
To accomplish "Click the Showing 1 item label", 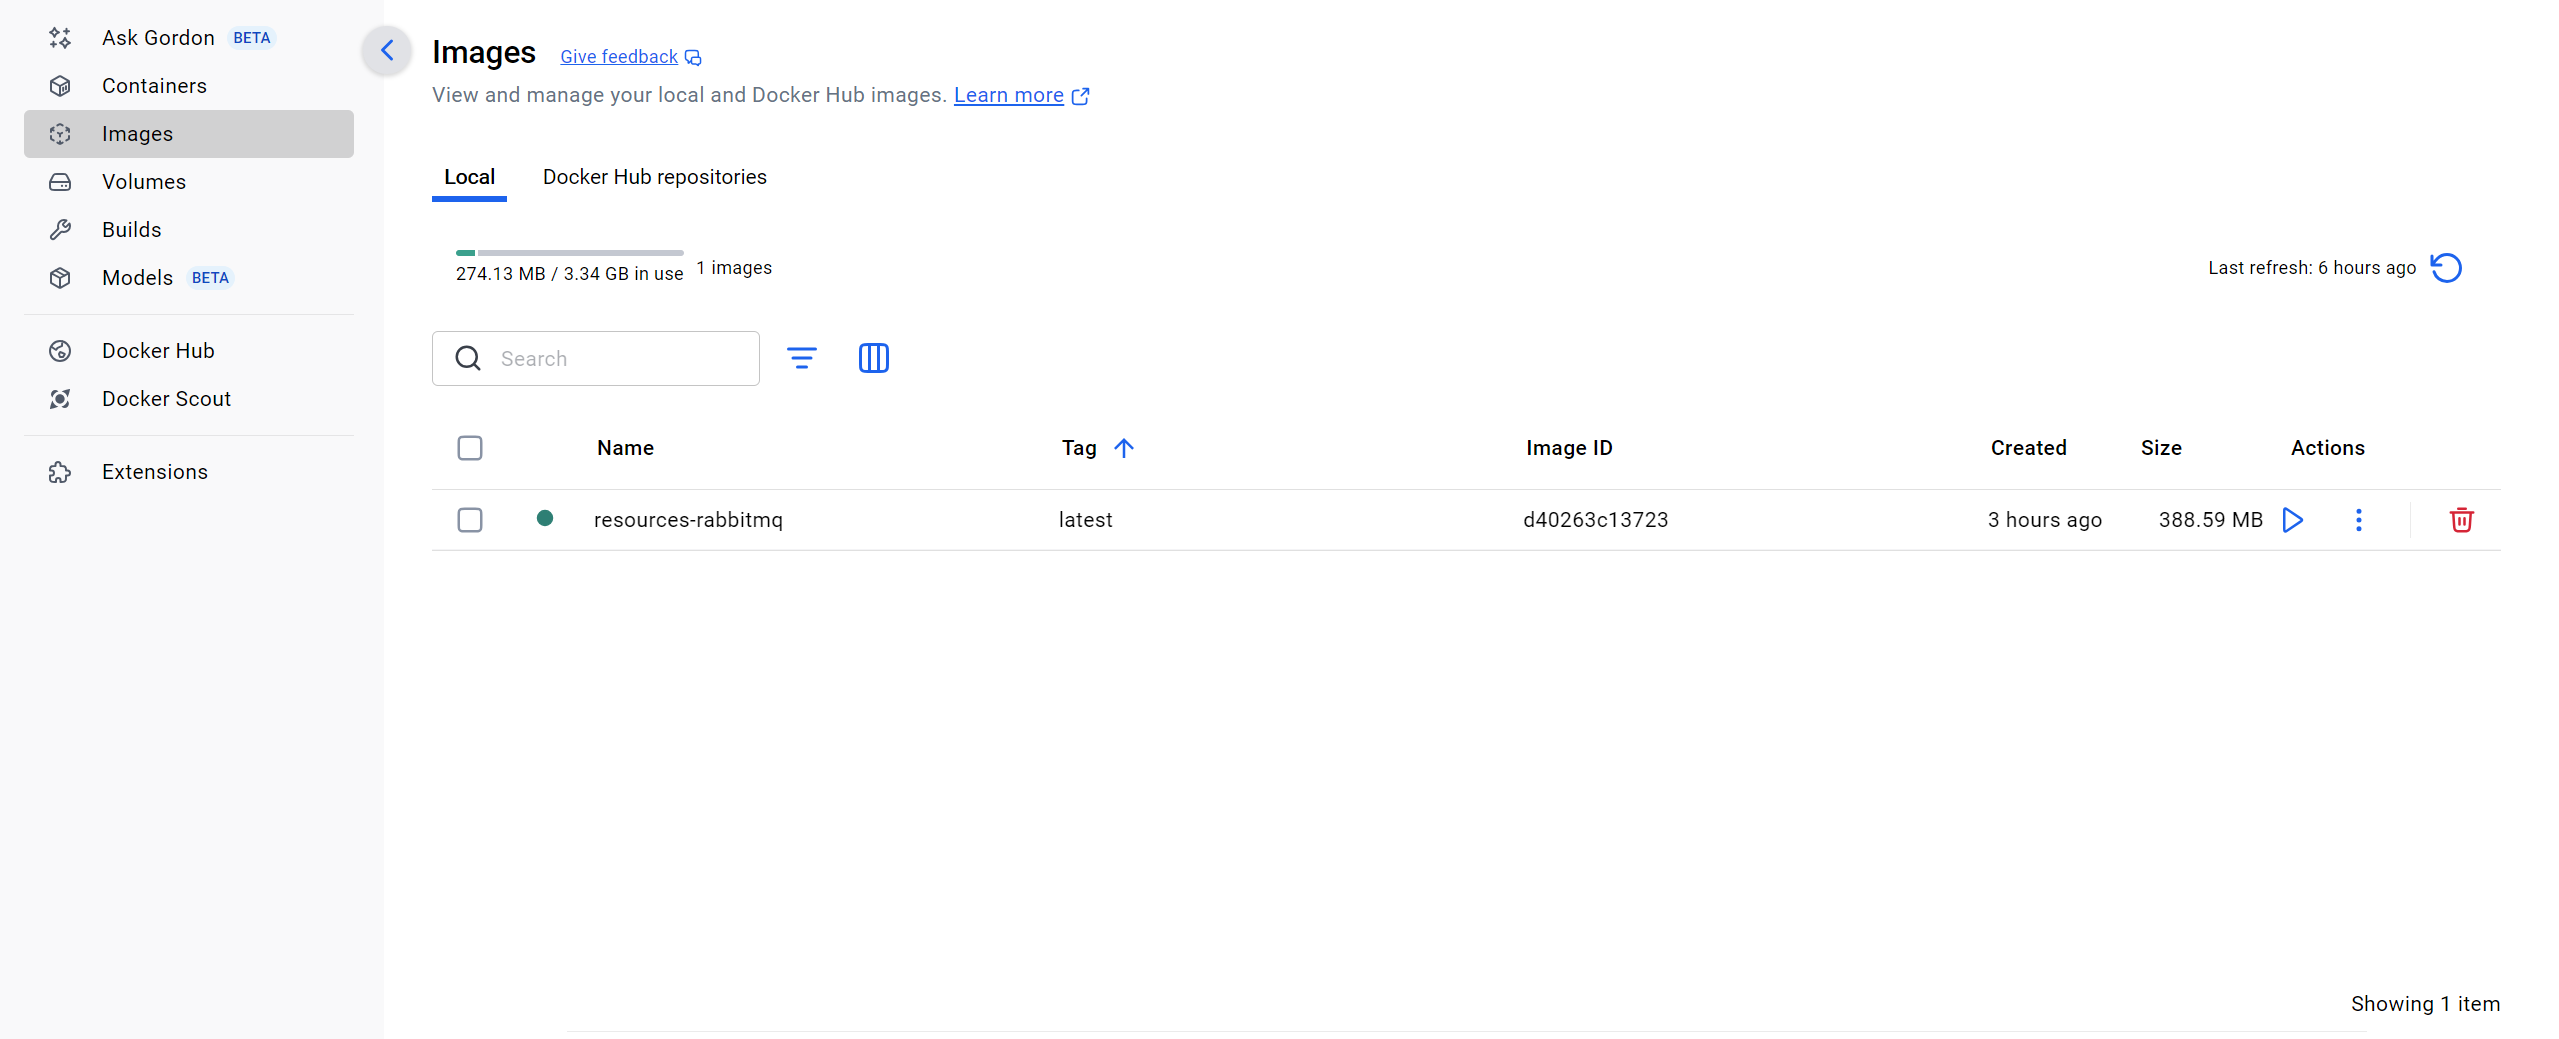I will point(2425,1004).
